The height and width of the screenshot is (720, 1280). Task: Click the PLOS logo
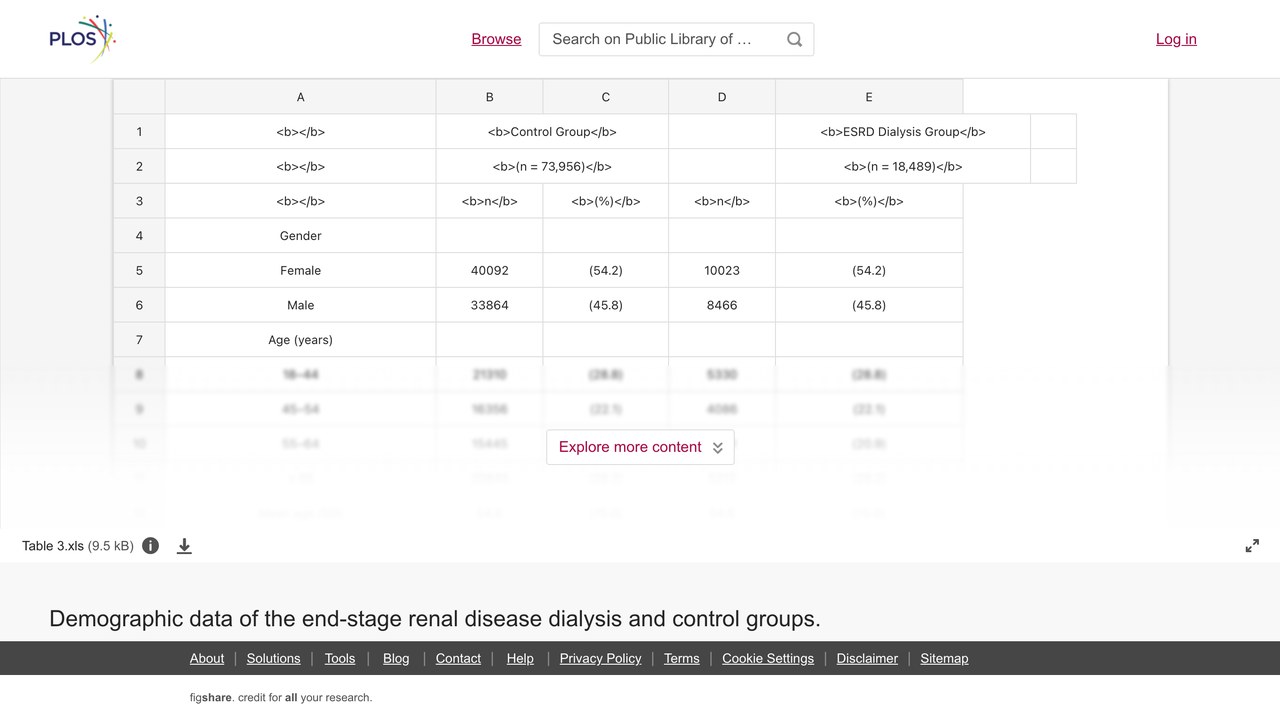pos(83,39)
